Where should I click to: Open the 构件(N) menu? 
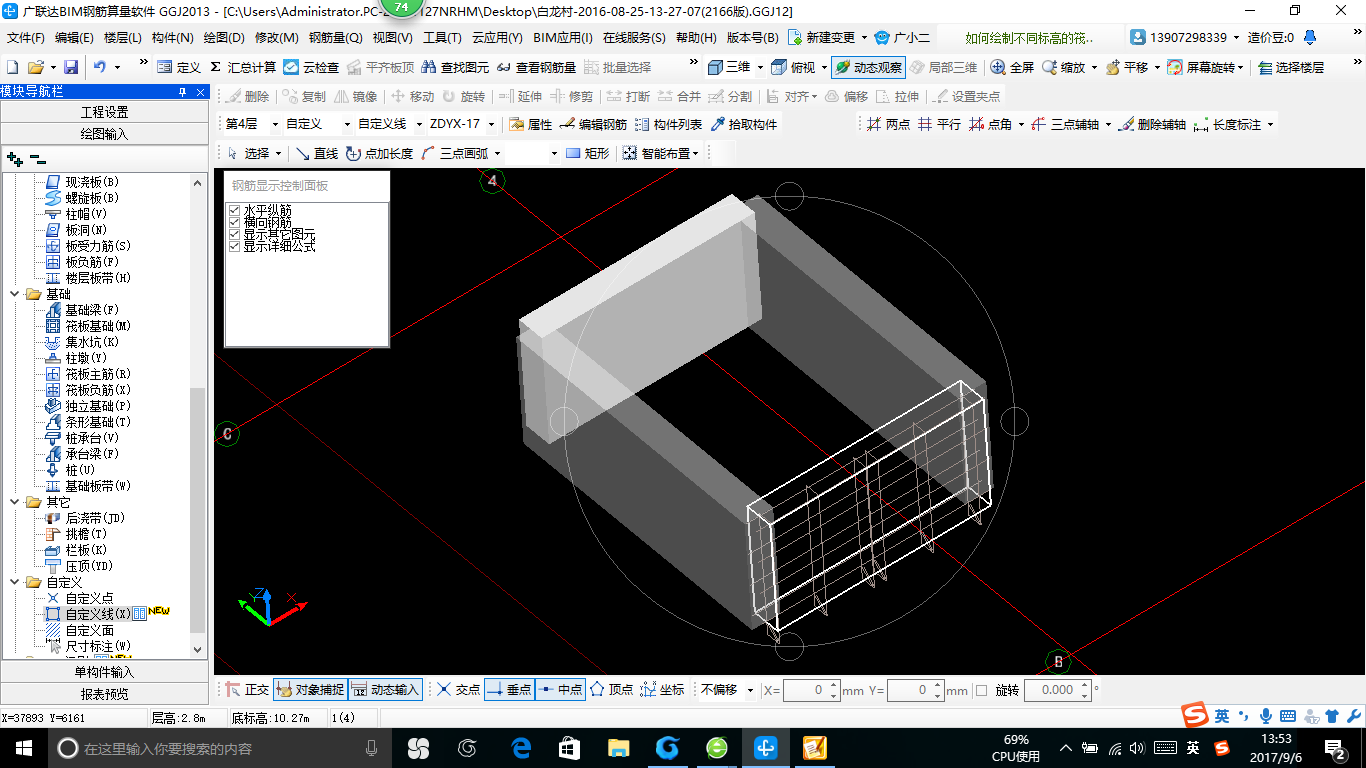172,38
